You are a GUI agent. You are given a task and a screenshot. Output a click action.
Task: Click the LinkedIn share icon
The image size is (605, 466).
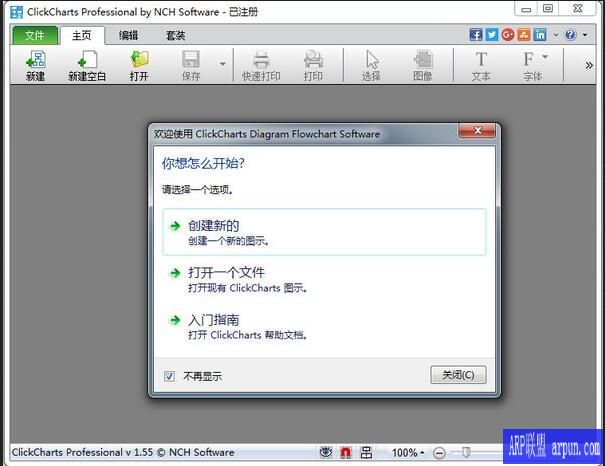tap(540, 35)
